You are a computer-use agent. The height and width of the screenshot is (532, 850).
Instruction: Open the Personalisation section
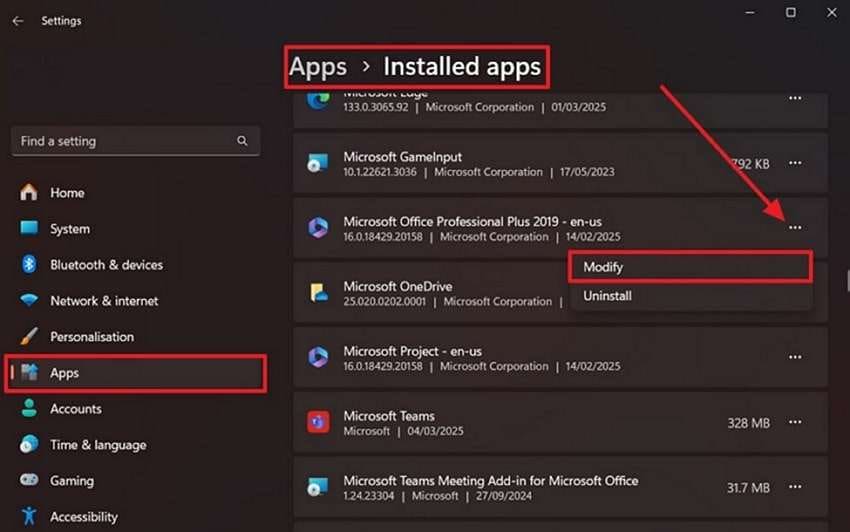coord(92,337)
